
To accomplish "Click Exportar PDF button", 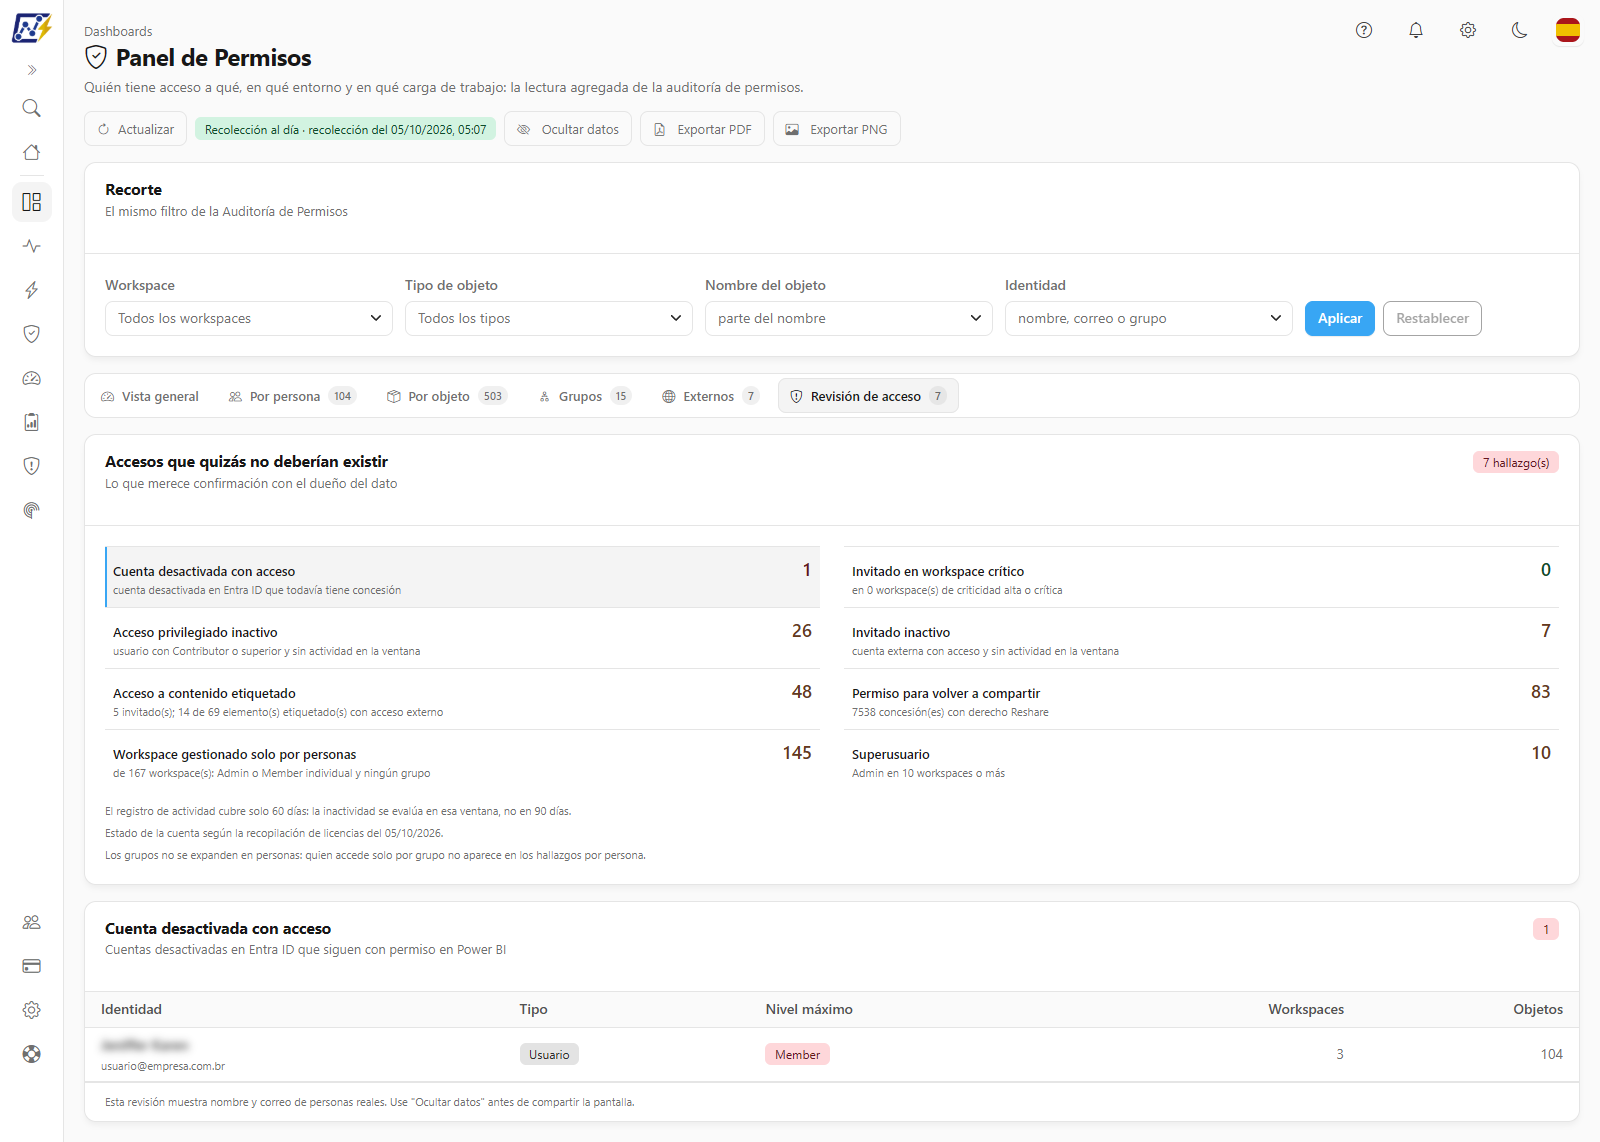I will pos(703,129).
